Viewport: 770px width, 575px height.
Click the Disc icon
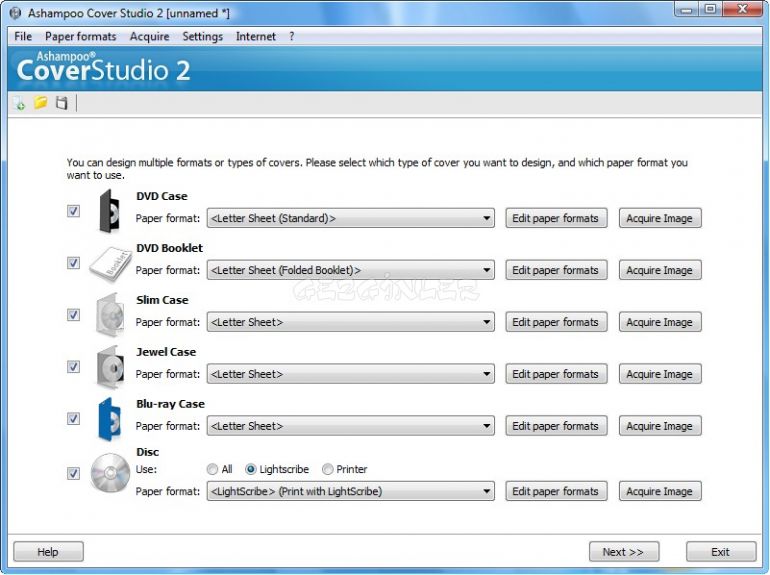coord(110,473)
